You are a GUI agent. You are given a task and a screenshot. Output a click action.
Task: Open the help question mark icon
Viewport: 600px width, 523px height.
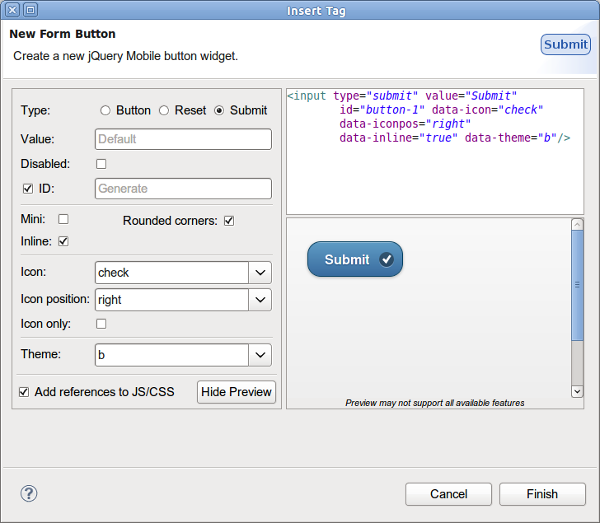tap(29, 493)
